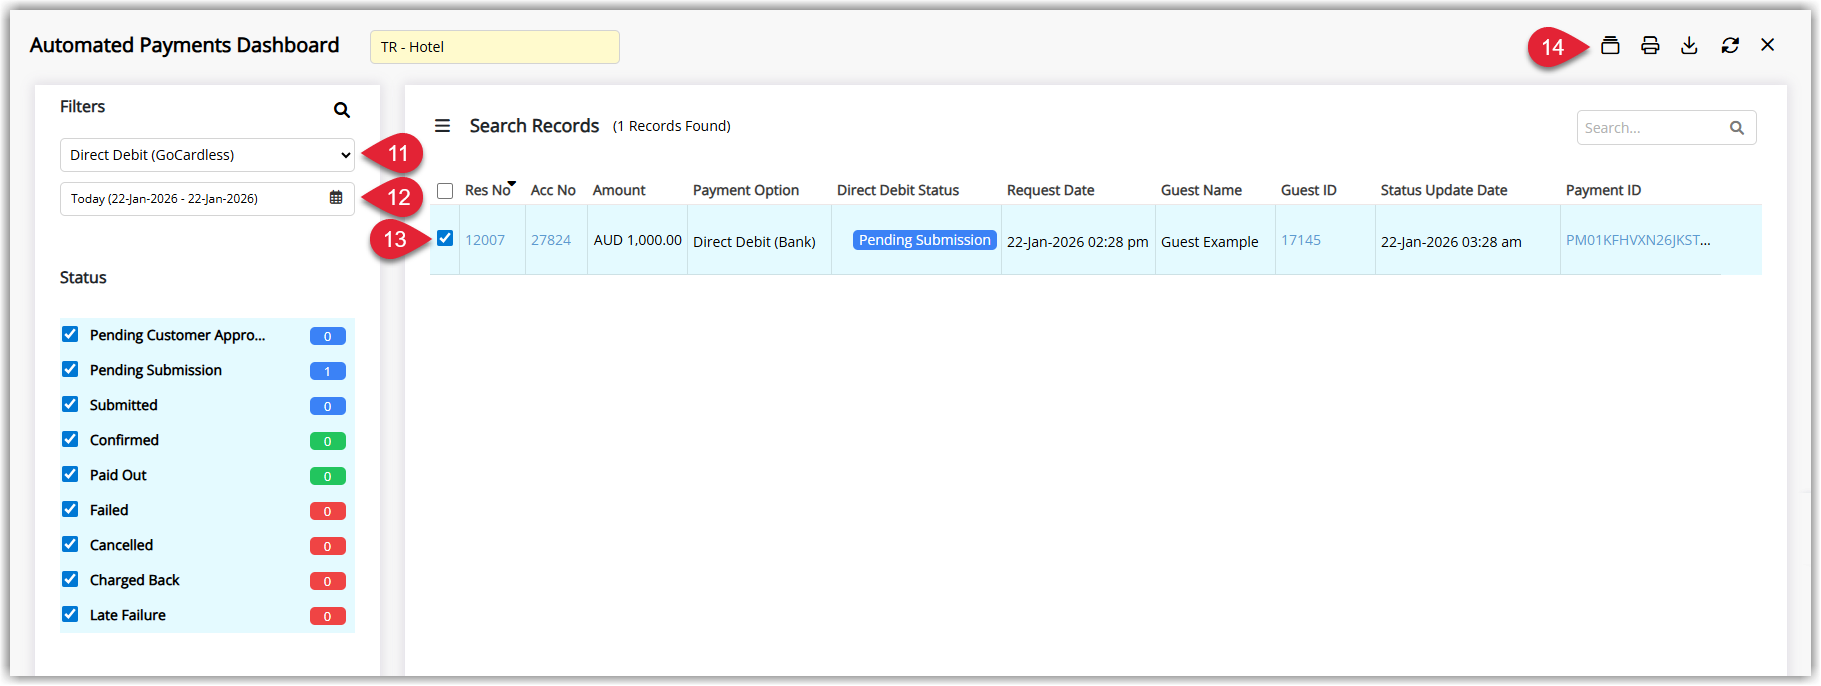Click the Request Date column header
The height and width of the screenshot is (686, 1821).
point(1050,190)
